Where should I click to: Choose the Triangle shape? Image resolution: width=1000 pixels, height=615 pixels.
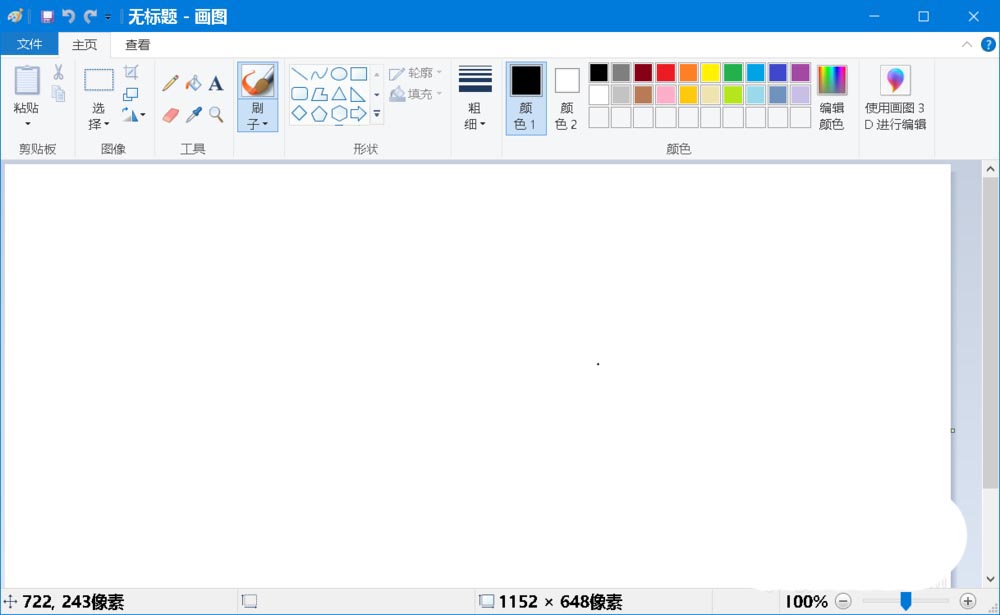click(x=339, y=94)
